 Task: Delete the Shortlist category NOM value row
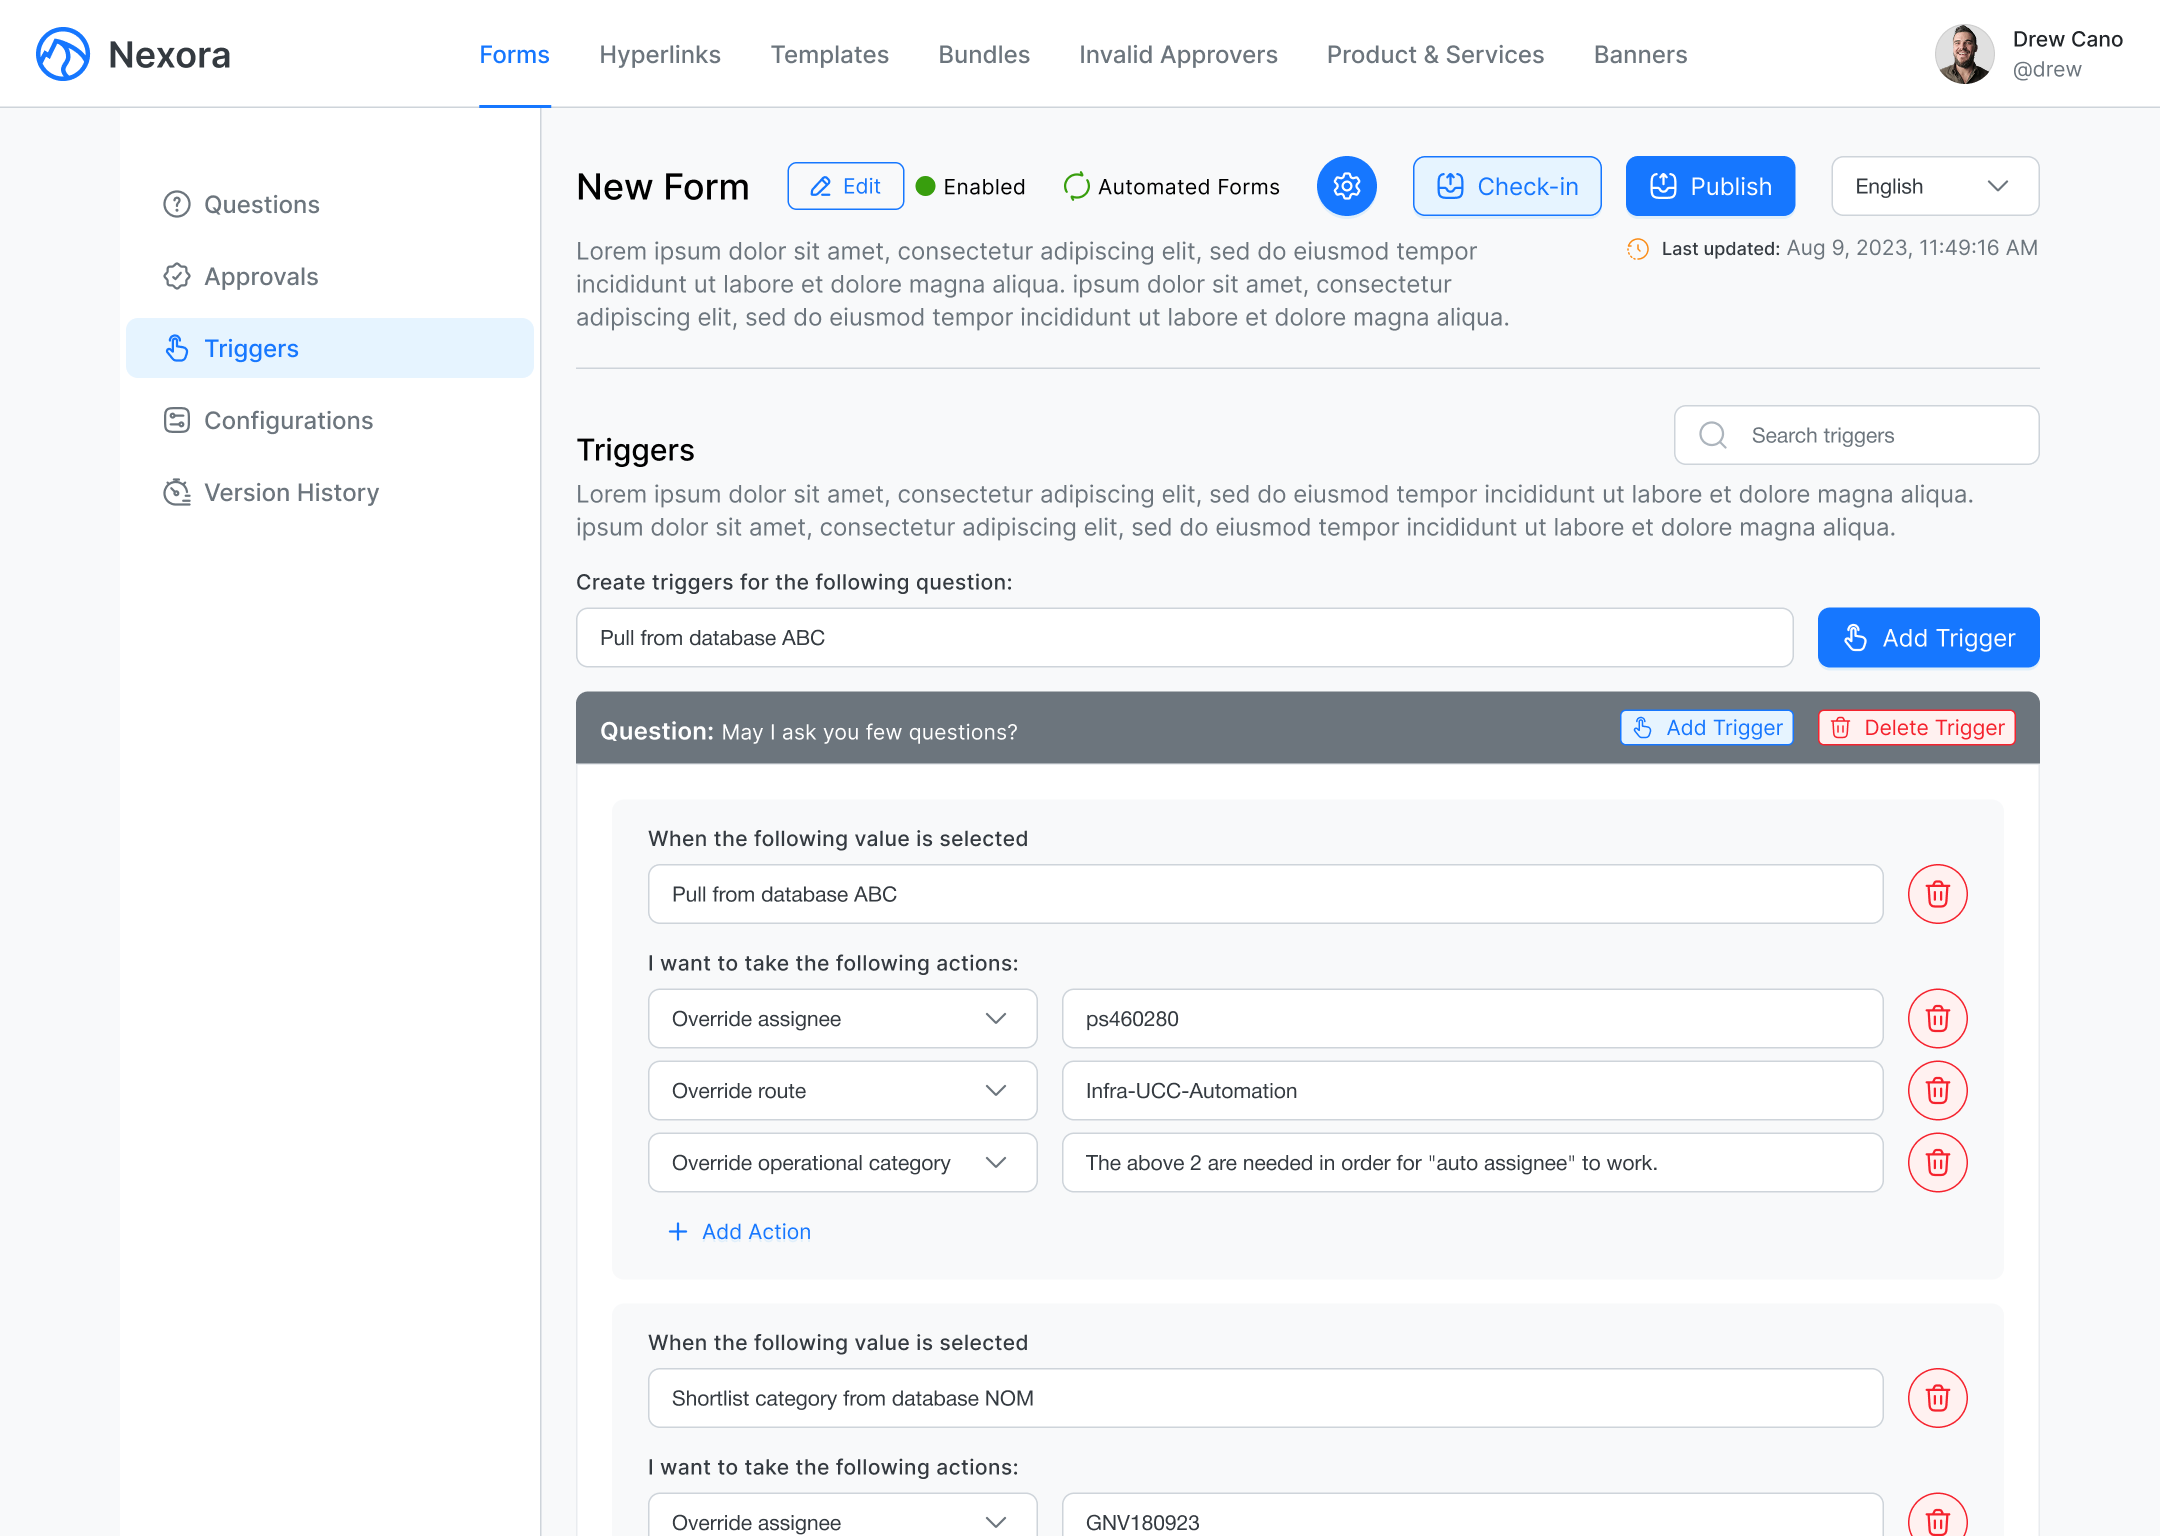click(x=1937, y=1398)
